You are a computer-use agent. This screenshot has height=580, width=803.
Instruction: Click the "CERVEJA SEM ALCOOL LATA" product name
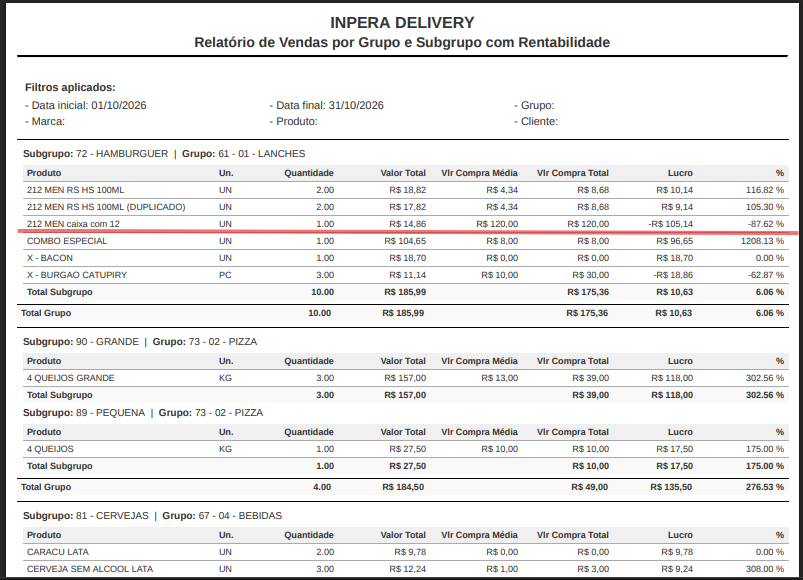90,569
